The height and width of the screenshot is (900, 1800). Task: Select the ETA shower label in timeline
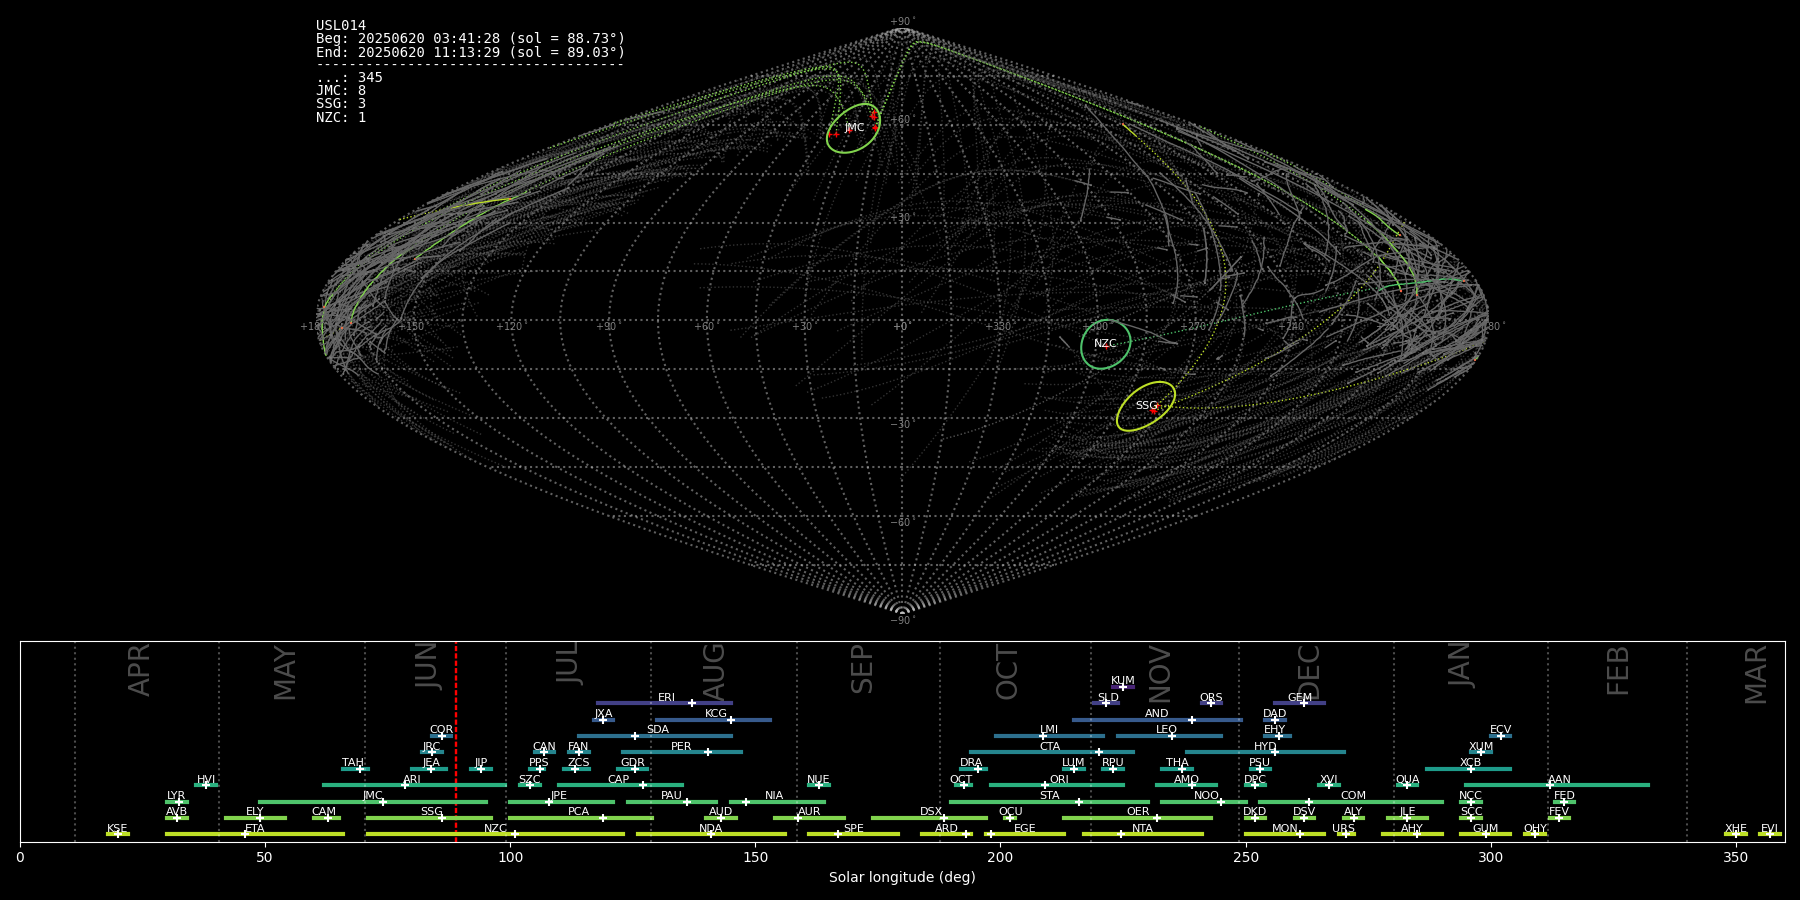coord(255,829)
